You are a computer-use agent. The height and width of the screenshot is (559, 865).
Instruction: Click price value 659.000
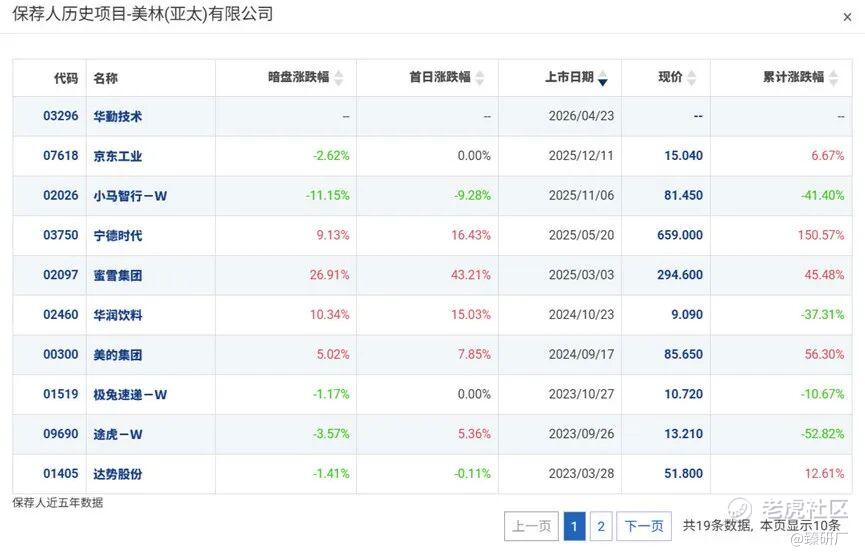(680, 235)
